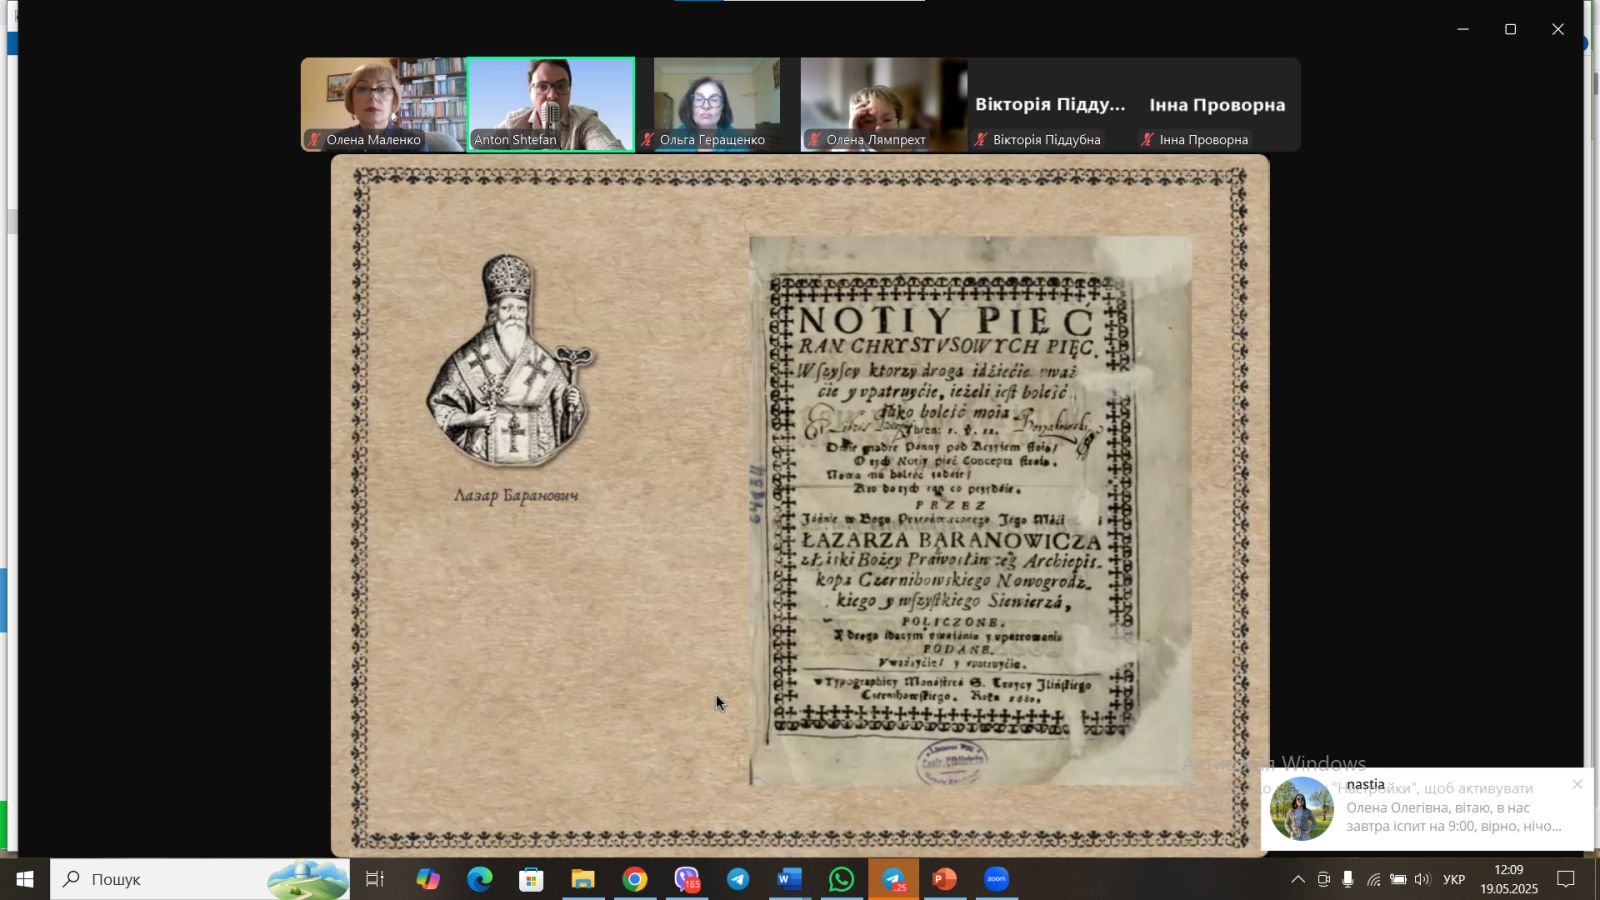Open WhatsApp from the taskbar
The width and height of the screenshot is (1600, 900).
click(x=842, y=879)
